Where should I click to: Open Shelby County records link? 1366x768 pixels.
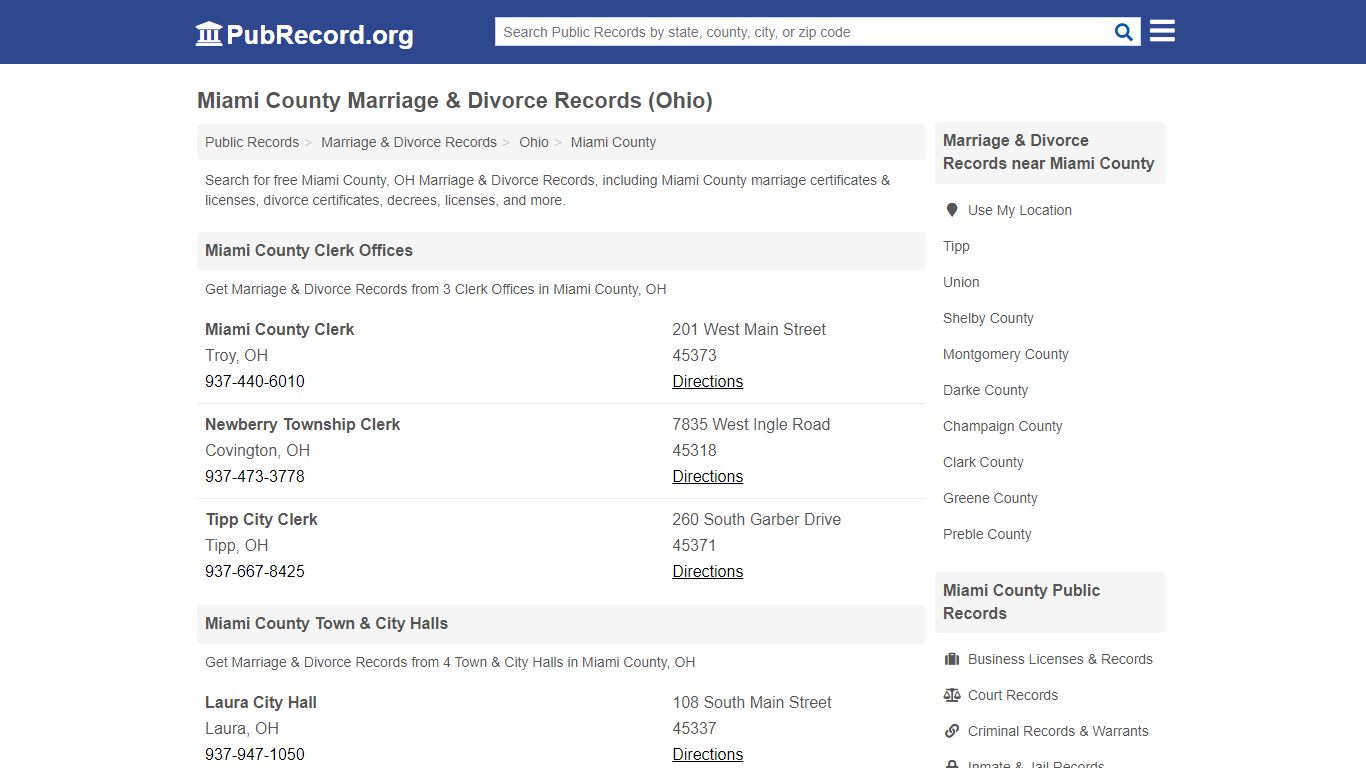988,318
